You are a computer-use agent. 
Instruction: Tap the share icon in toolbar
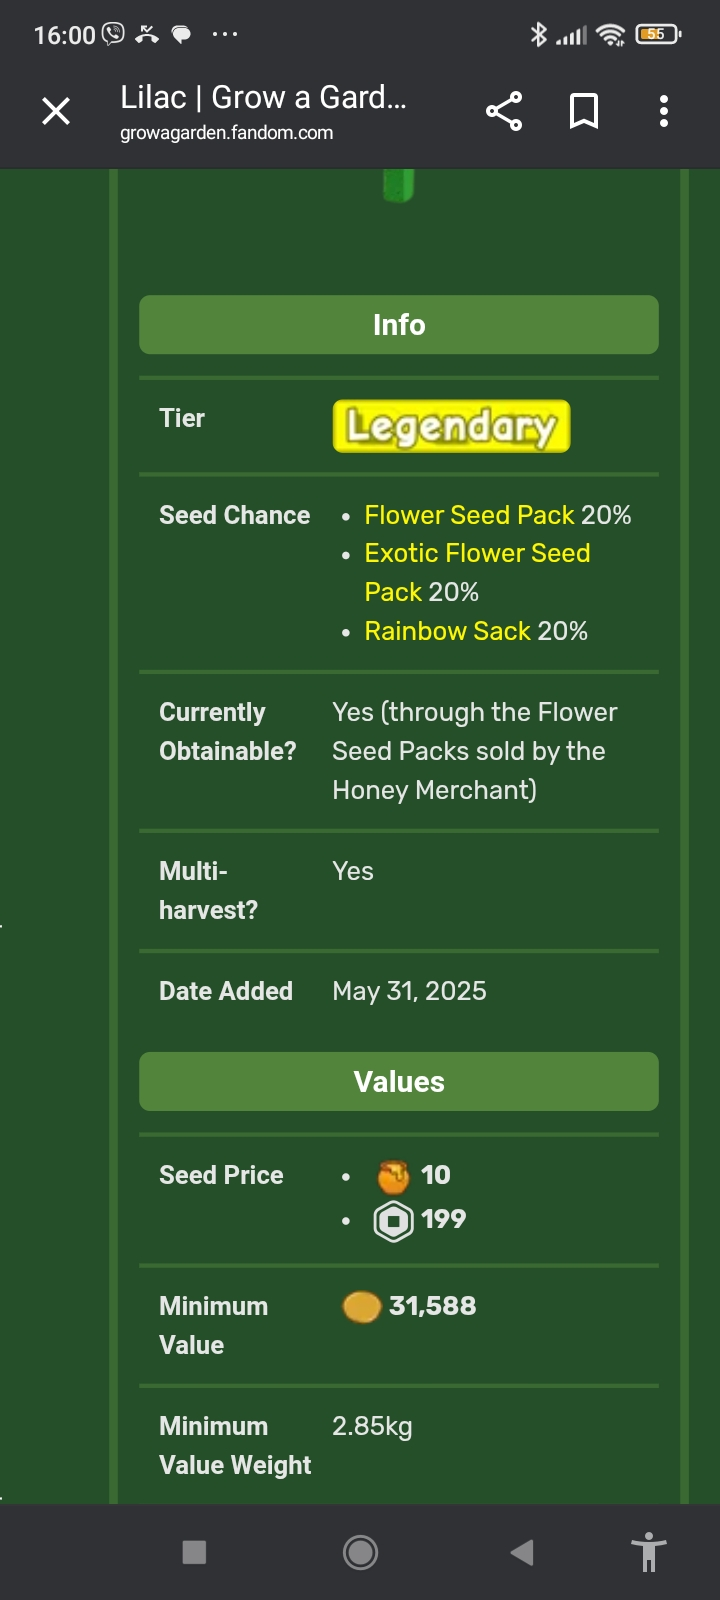click(504, 111)
